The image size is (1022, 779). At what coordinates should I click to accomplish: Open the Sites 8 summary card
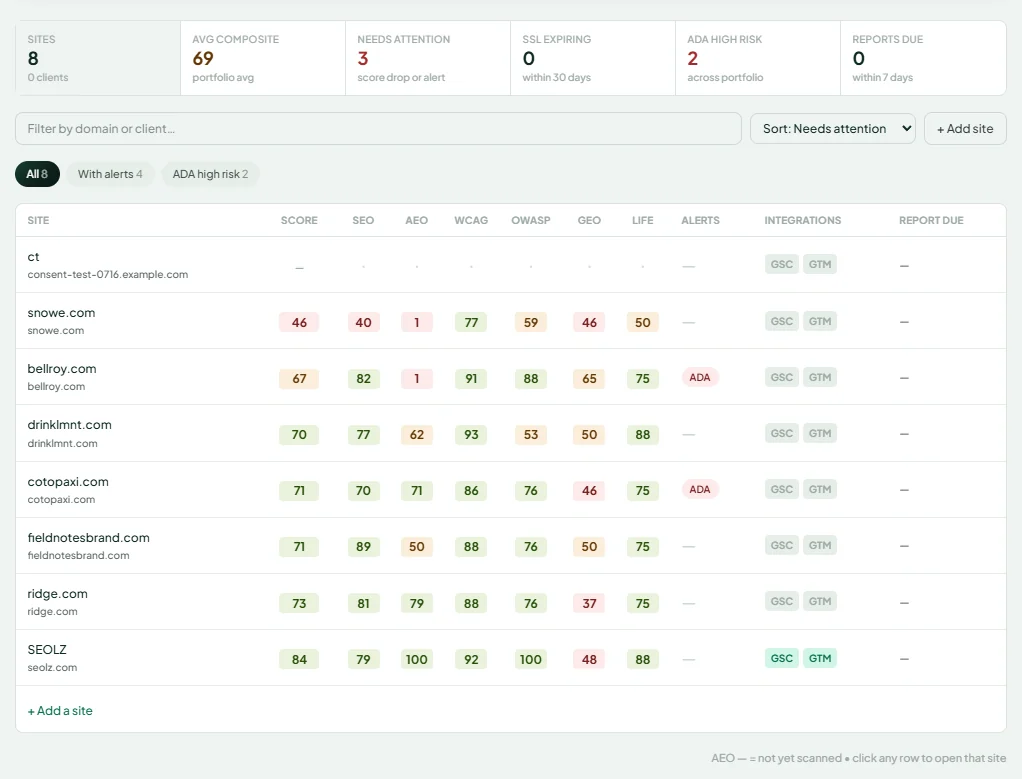click(98, 58)
